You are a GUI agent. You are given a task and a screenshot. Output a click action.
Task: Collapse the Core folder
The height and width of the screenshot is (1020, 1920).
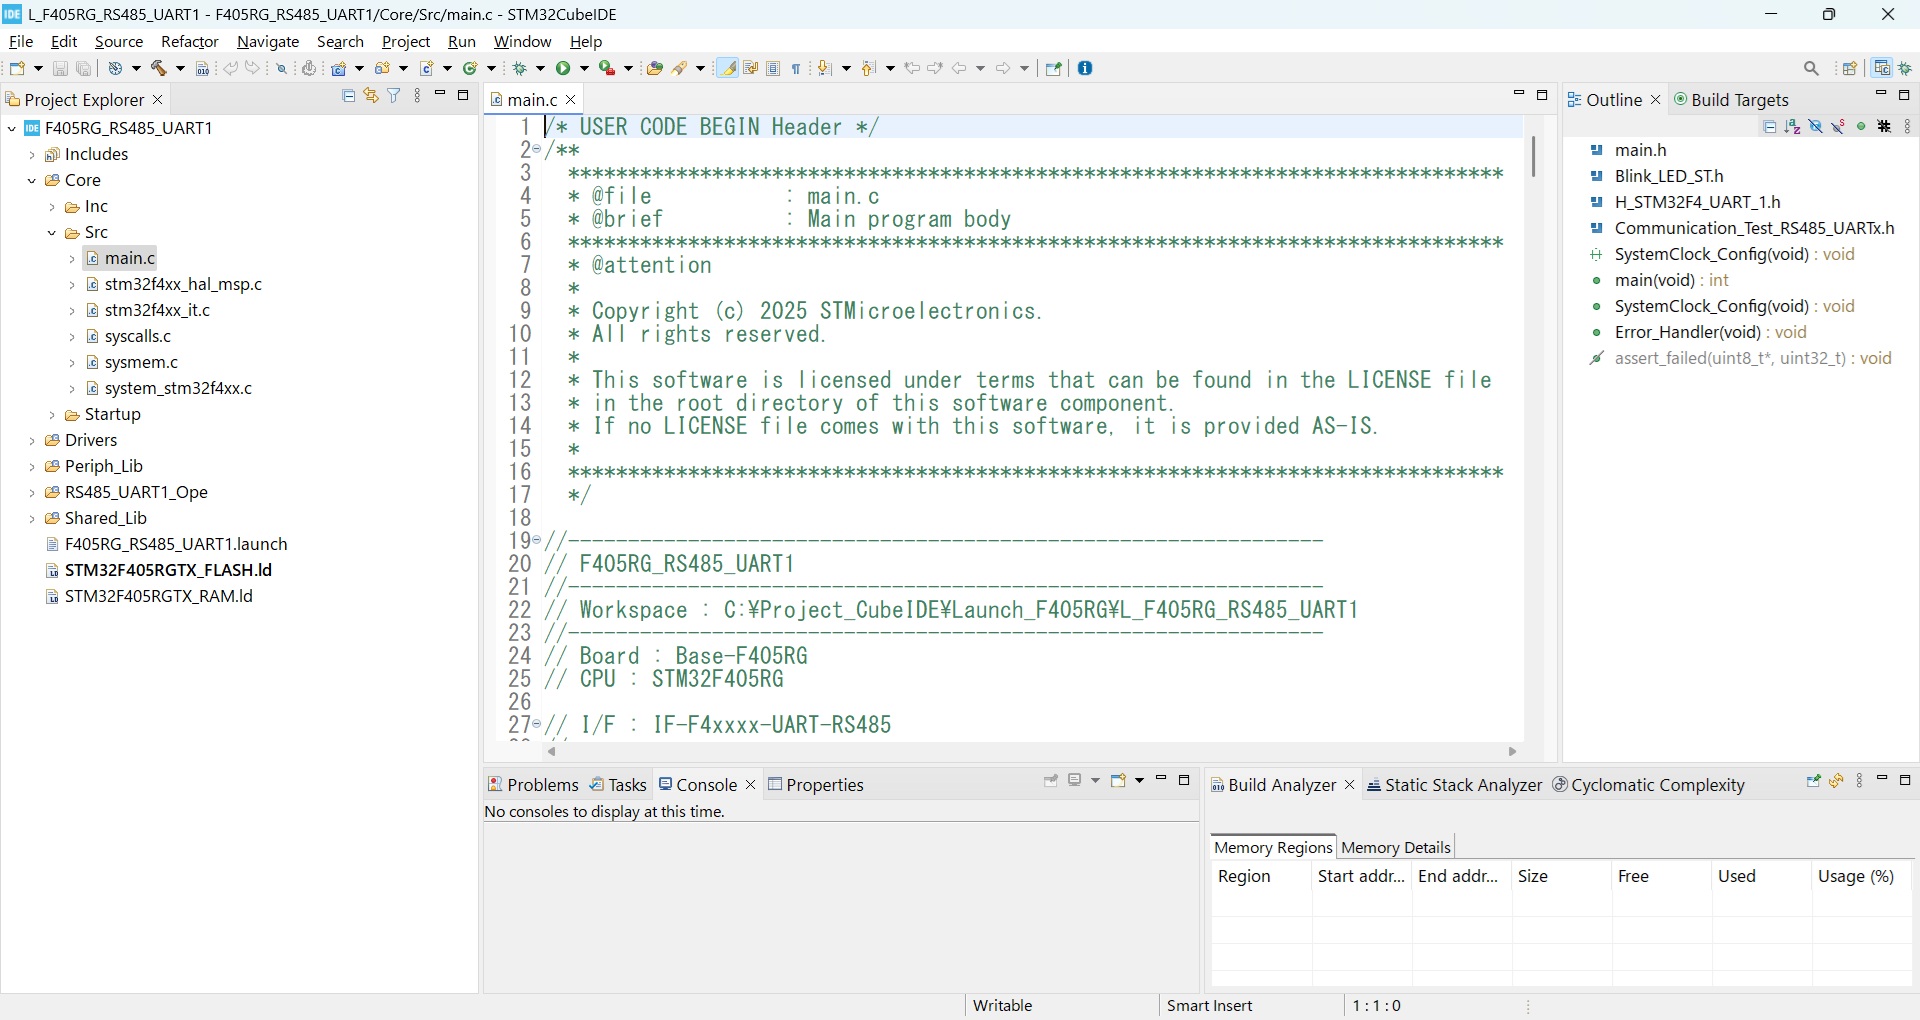[x=32, y=181]
